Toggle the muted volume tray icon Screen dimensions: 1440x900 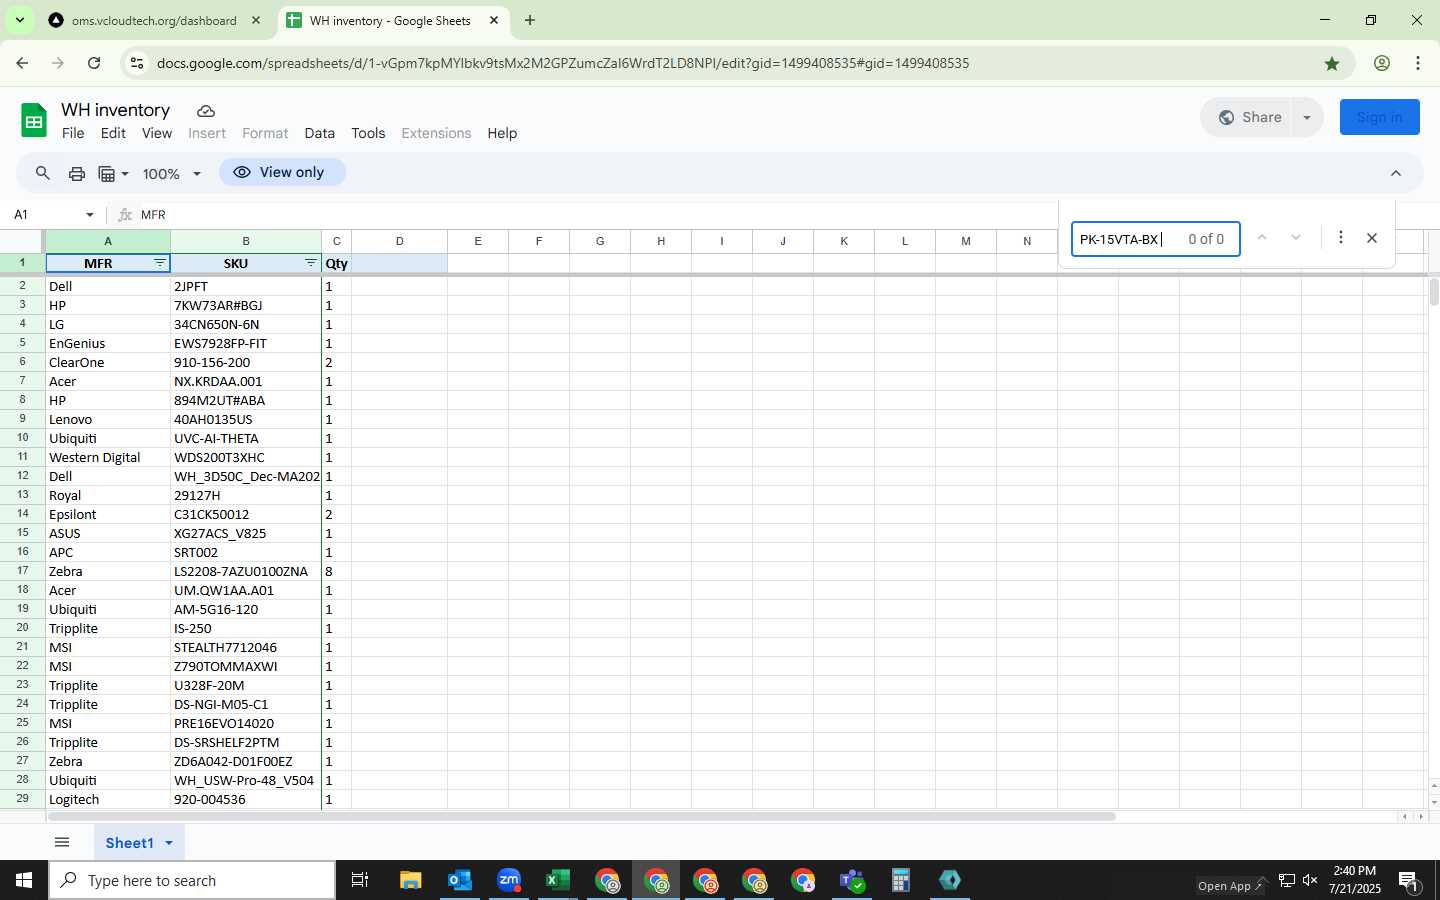tap(1310, 880)
